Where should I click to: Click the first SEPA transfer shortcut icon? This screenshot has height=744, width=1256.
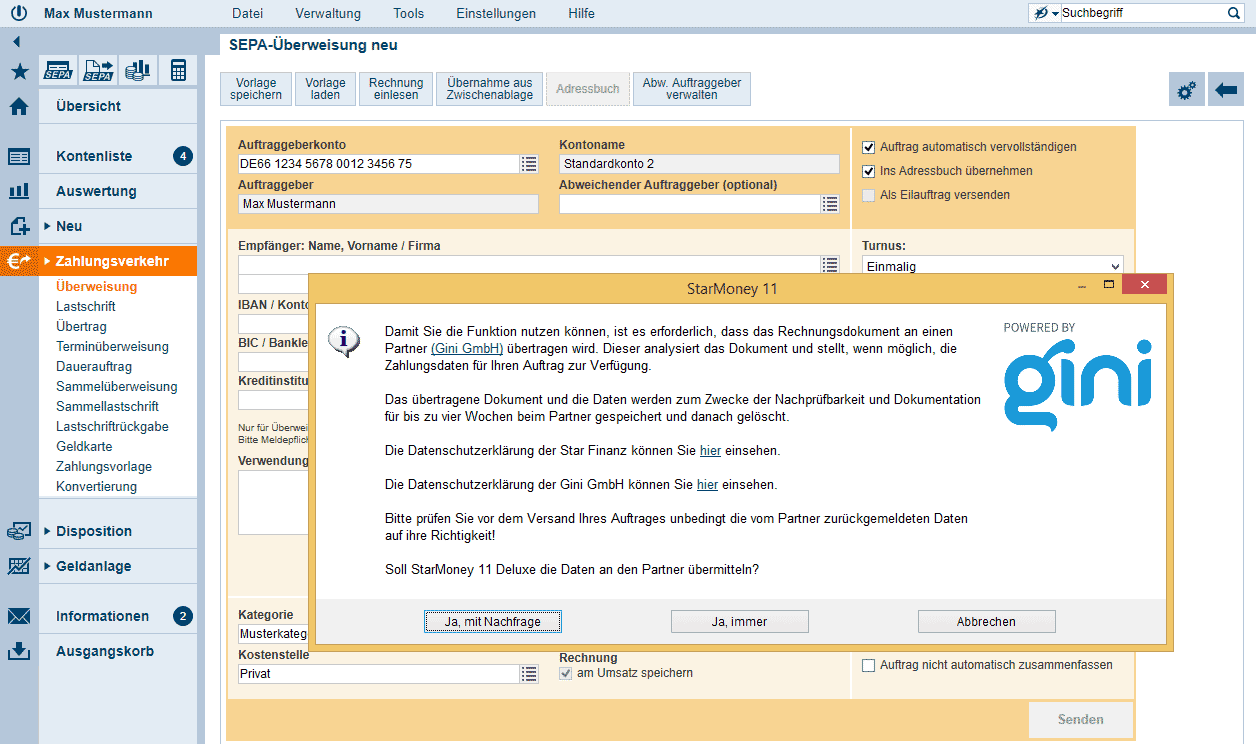pyautogui.click(x=59, y=70)
